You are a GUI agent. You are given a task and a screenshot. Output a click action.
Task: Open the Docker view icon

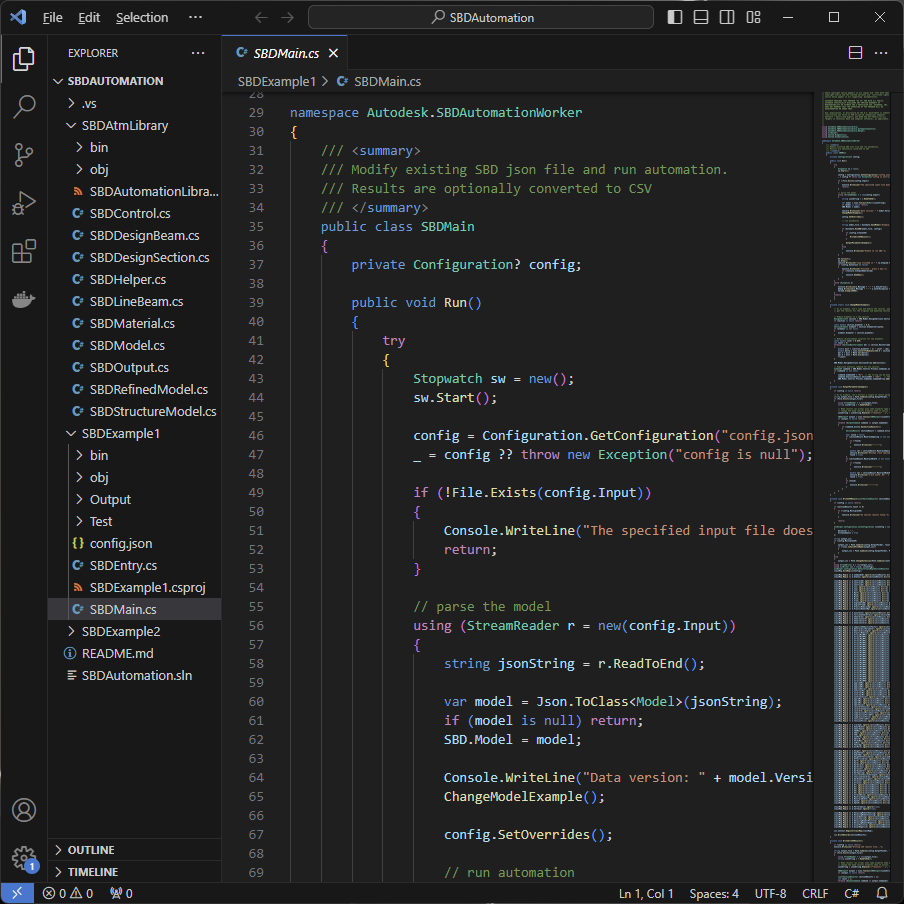(24, 299)
